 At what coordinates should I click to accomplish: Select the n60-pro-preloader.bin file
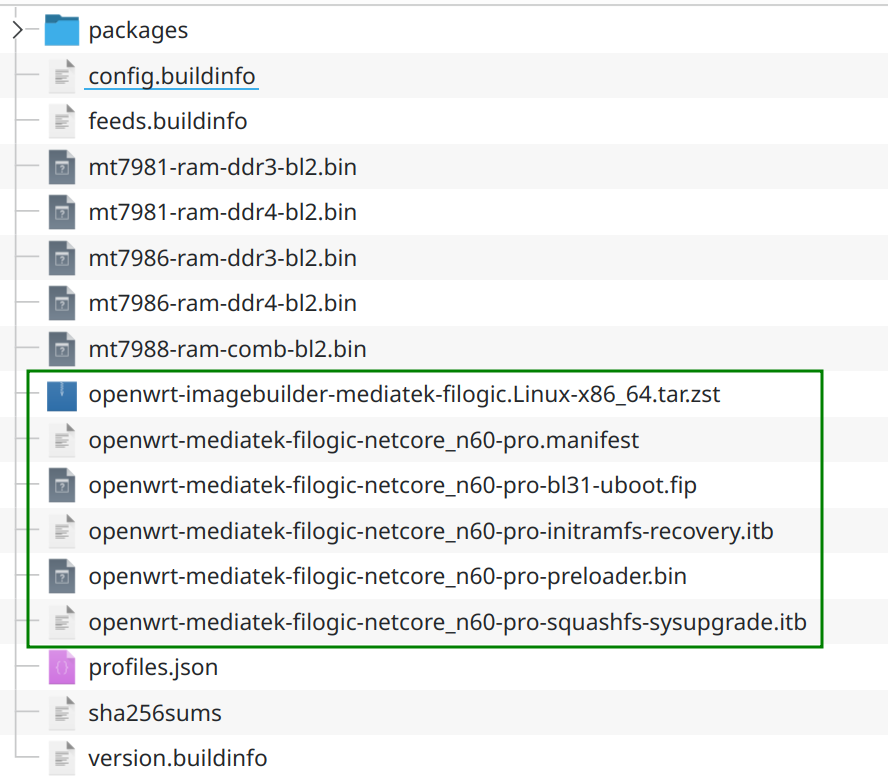point(387,577)
